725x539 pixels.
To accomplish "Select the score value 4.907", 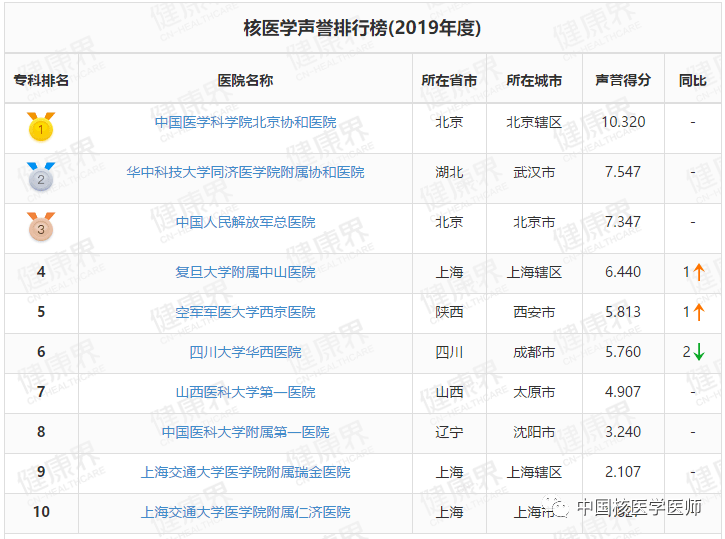I will [623, 392].
